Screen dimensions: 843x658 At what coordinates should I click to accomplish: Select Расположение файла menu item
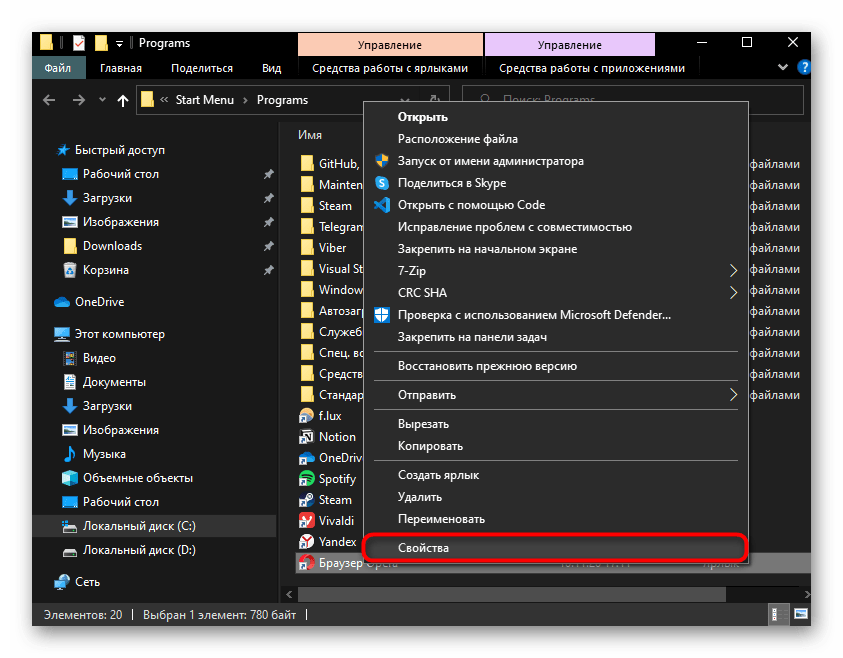click(x=556, y=139)
